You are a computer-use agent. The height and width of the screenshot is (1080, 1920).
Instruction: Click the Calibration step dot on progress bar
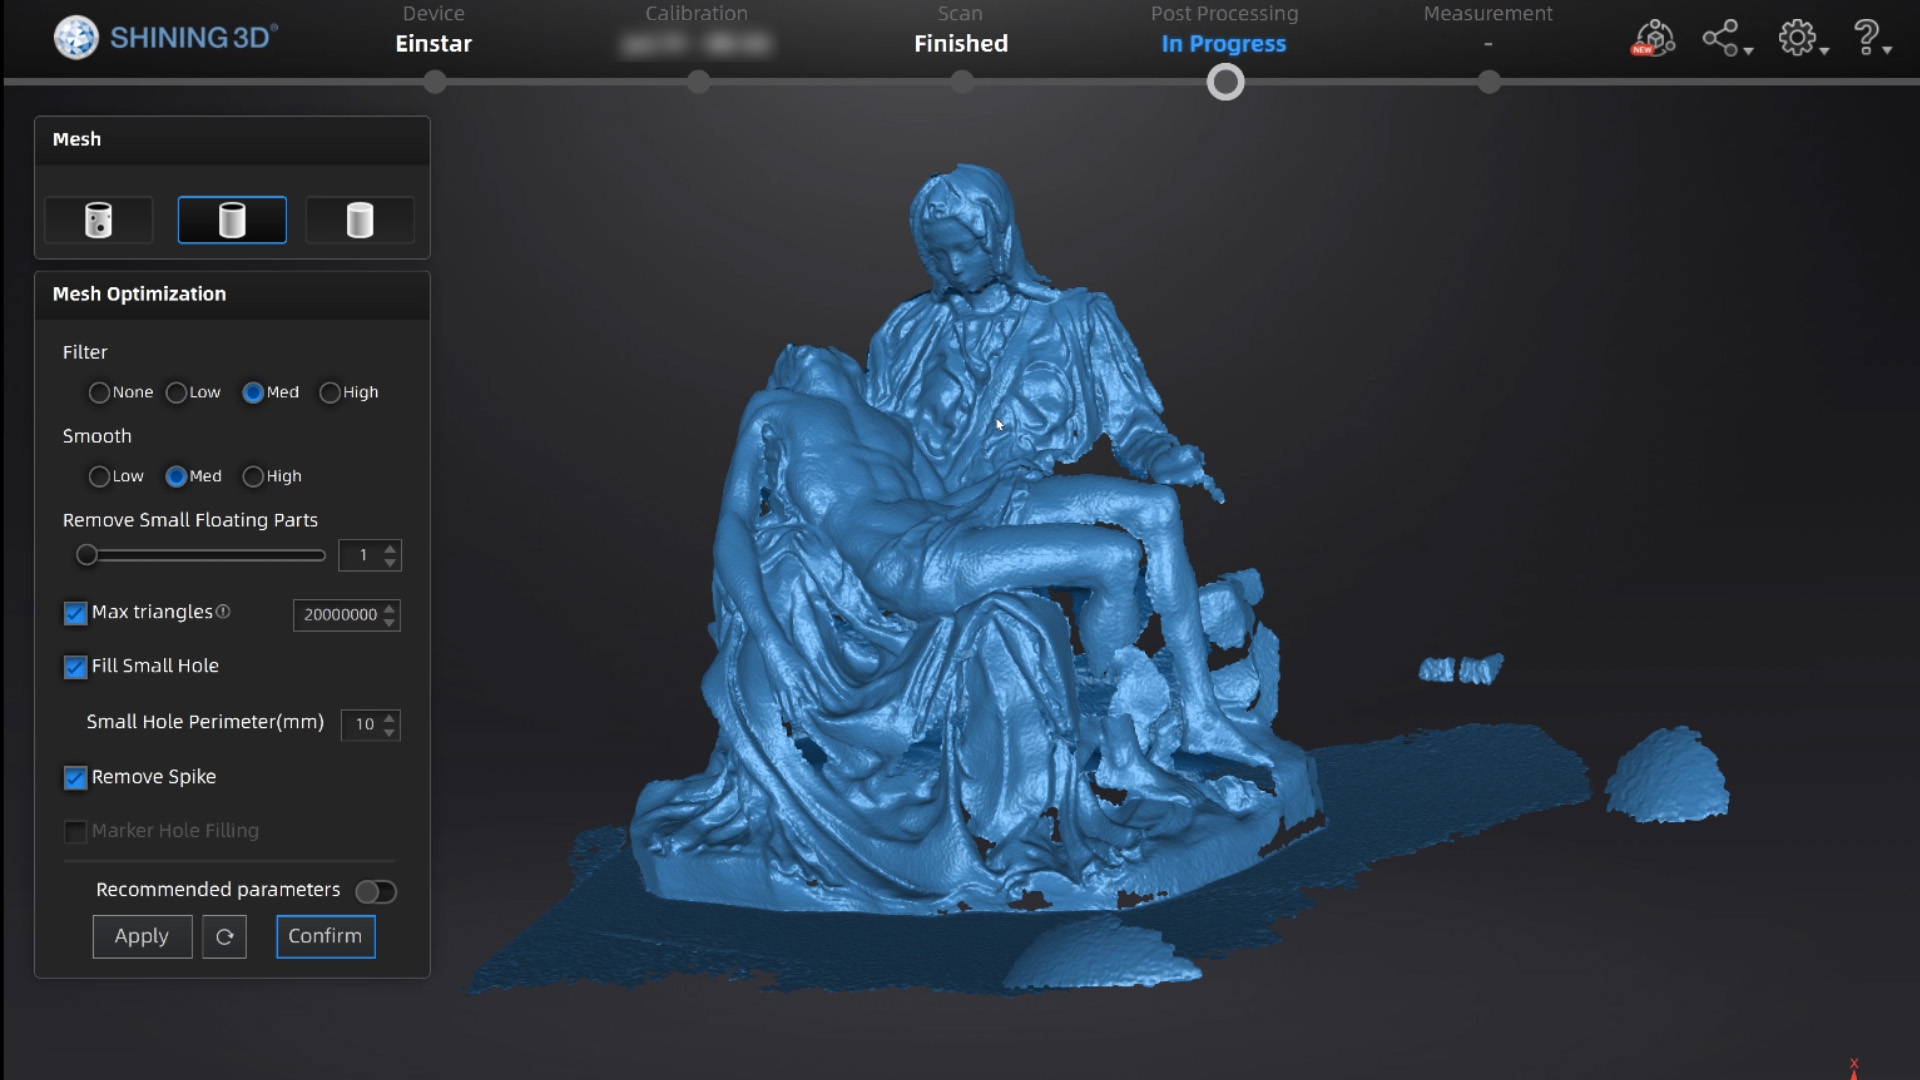[698, 82]
